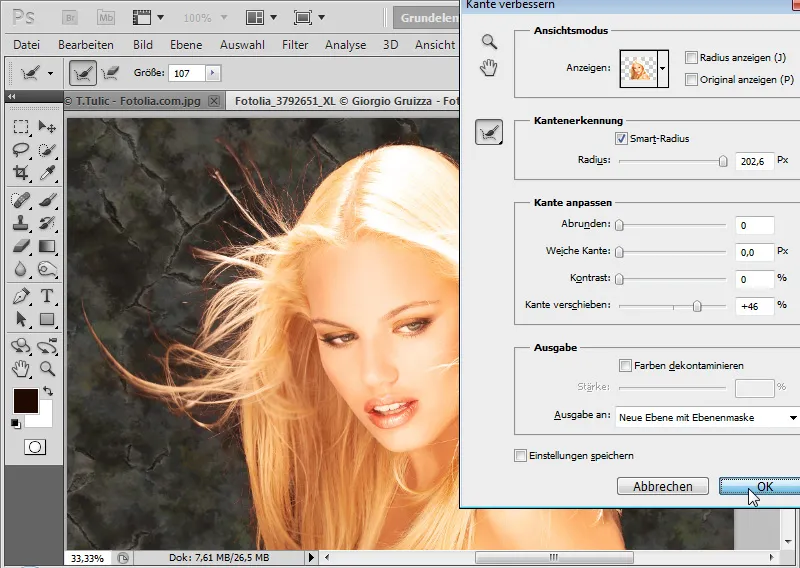Open the Bild menu
Viewport: 800px width, 568px height.
pyautogui.click(x=143, y=45)
